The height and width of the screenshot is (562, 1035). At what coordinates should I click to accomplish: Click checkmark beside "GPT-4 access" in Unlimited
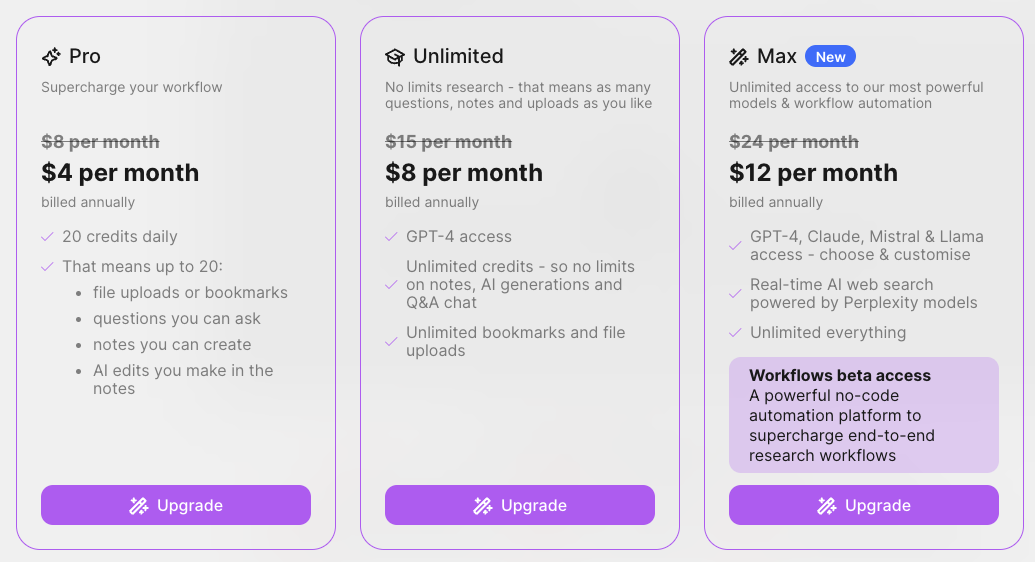pos(391,237)
